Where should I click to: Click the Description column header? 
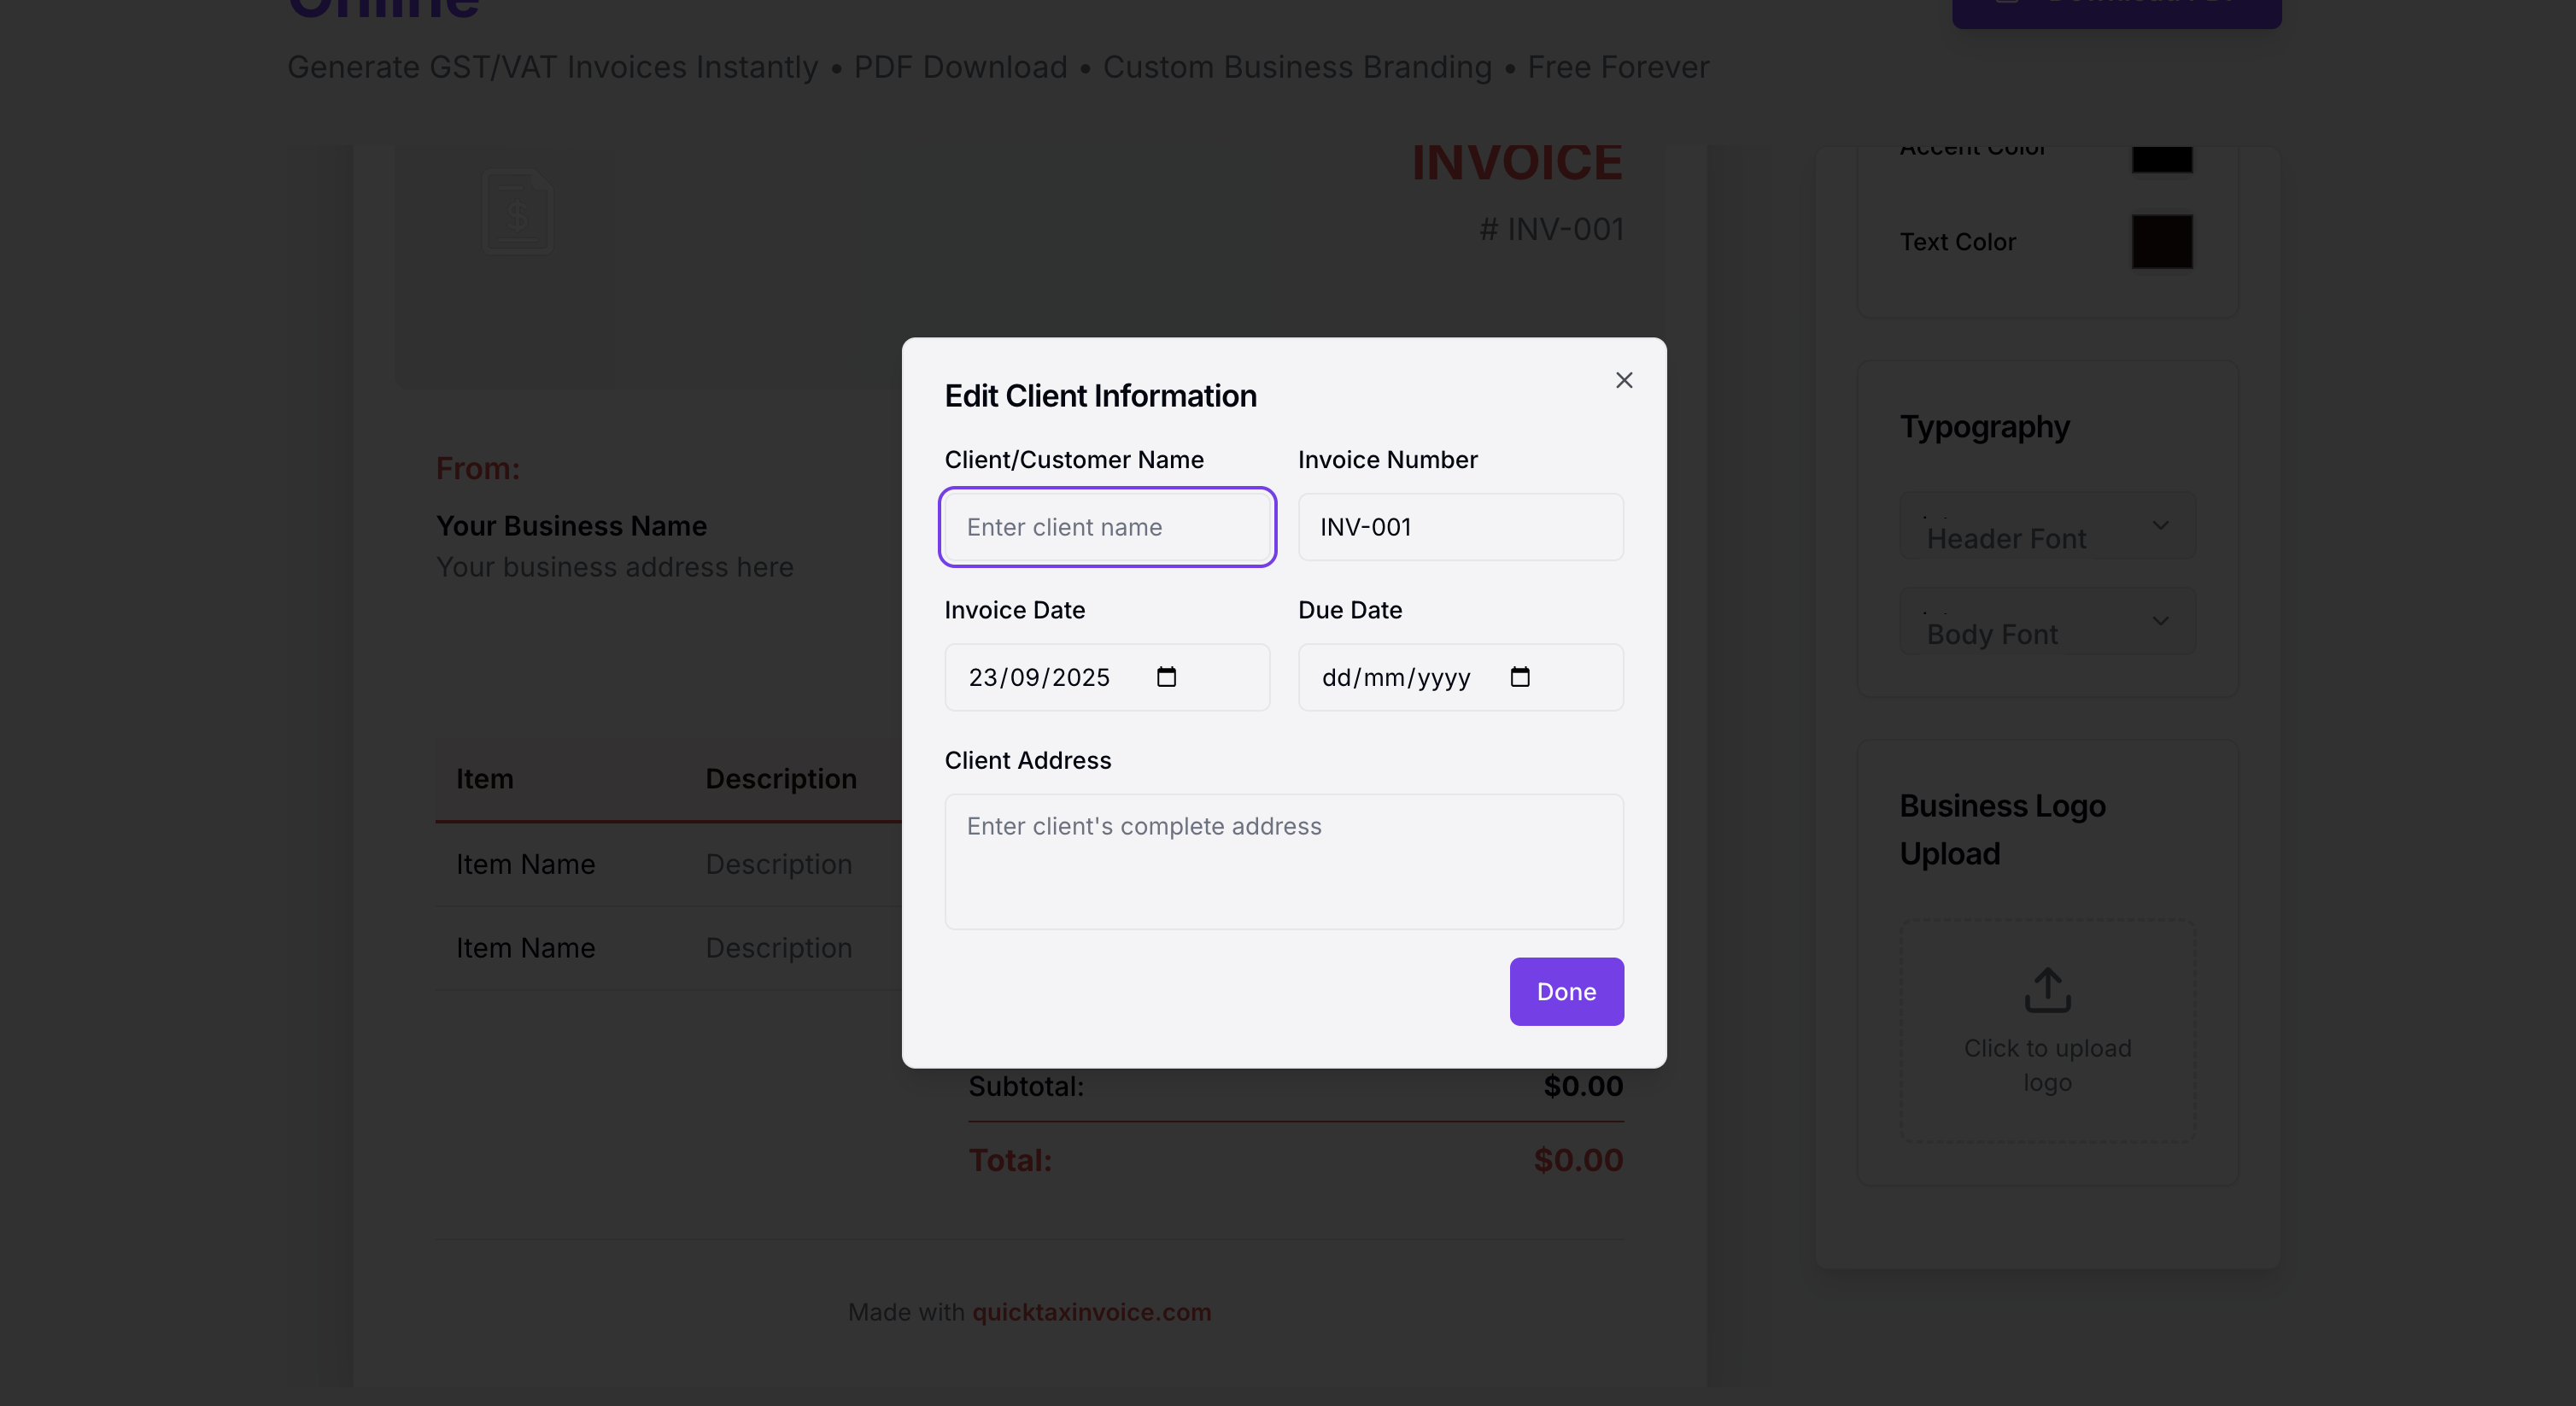tap(781, 779)
